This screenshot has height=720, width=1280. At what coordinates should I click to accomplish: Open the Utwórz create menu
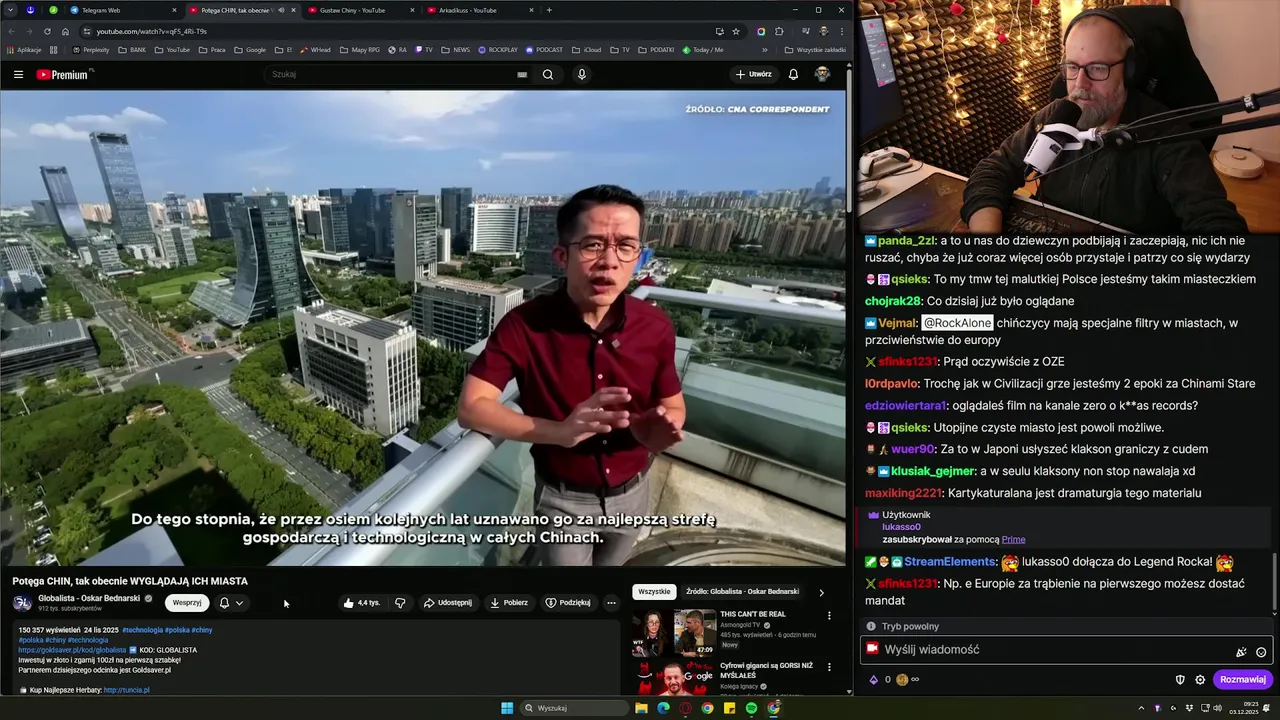point(754,74)
